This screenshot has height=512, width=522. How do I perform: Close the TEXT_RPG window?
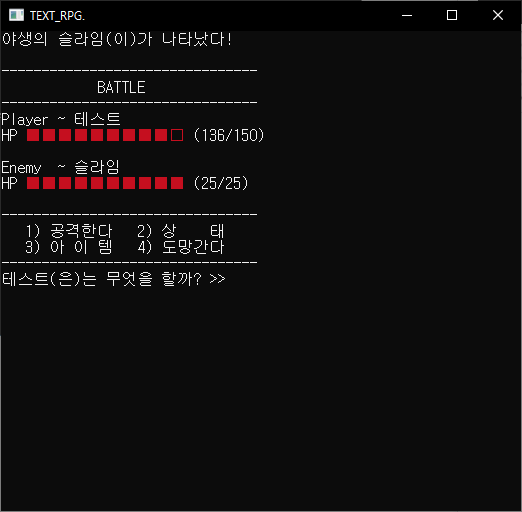[498, 15]
